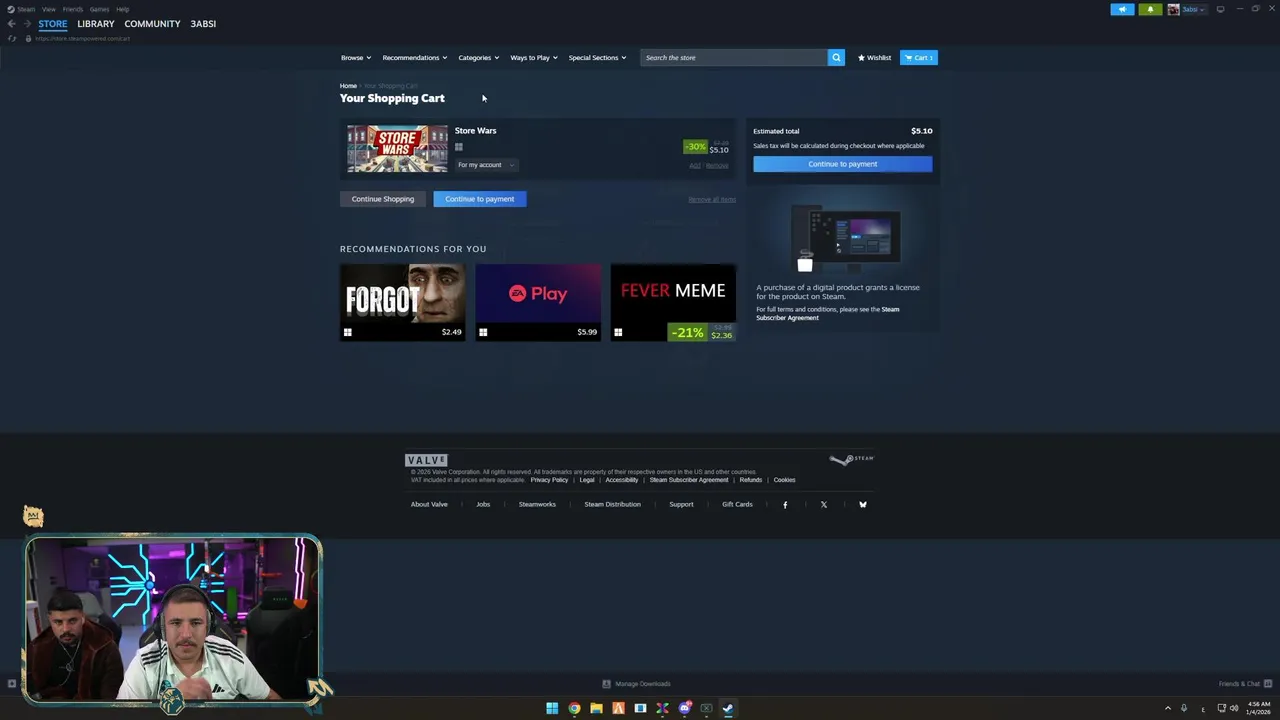Click the Add link for Store Wars
1280x720 pixels.
point(695,165)
